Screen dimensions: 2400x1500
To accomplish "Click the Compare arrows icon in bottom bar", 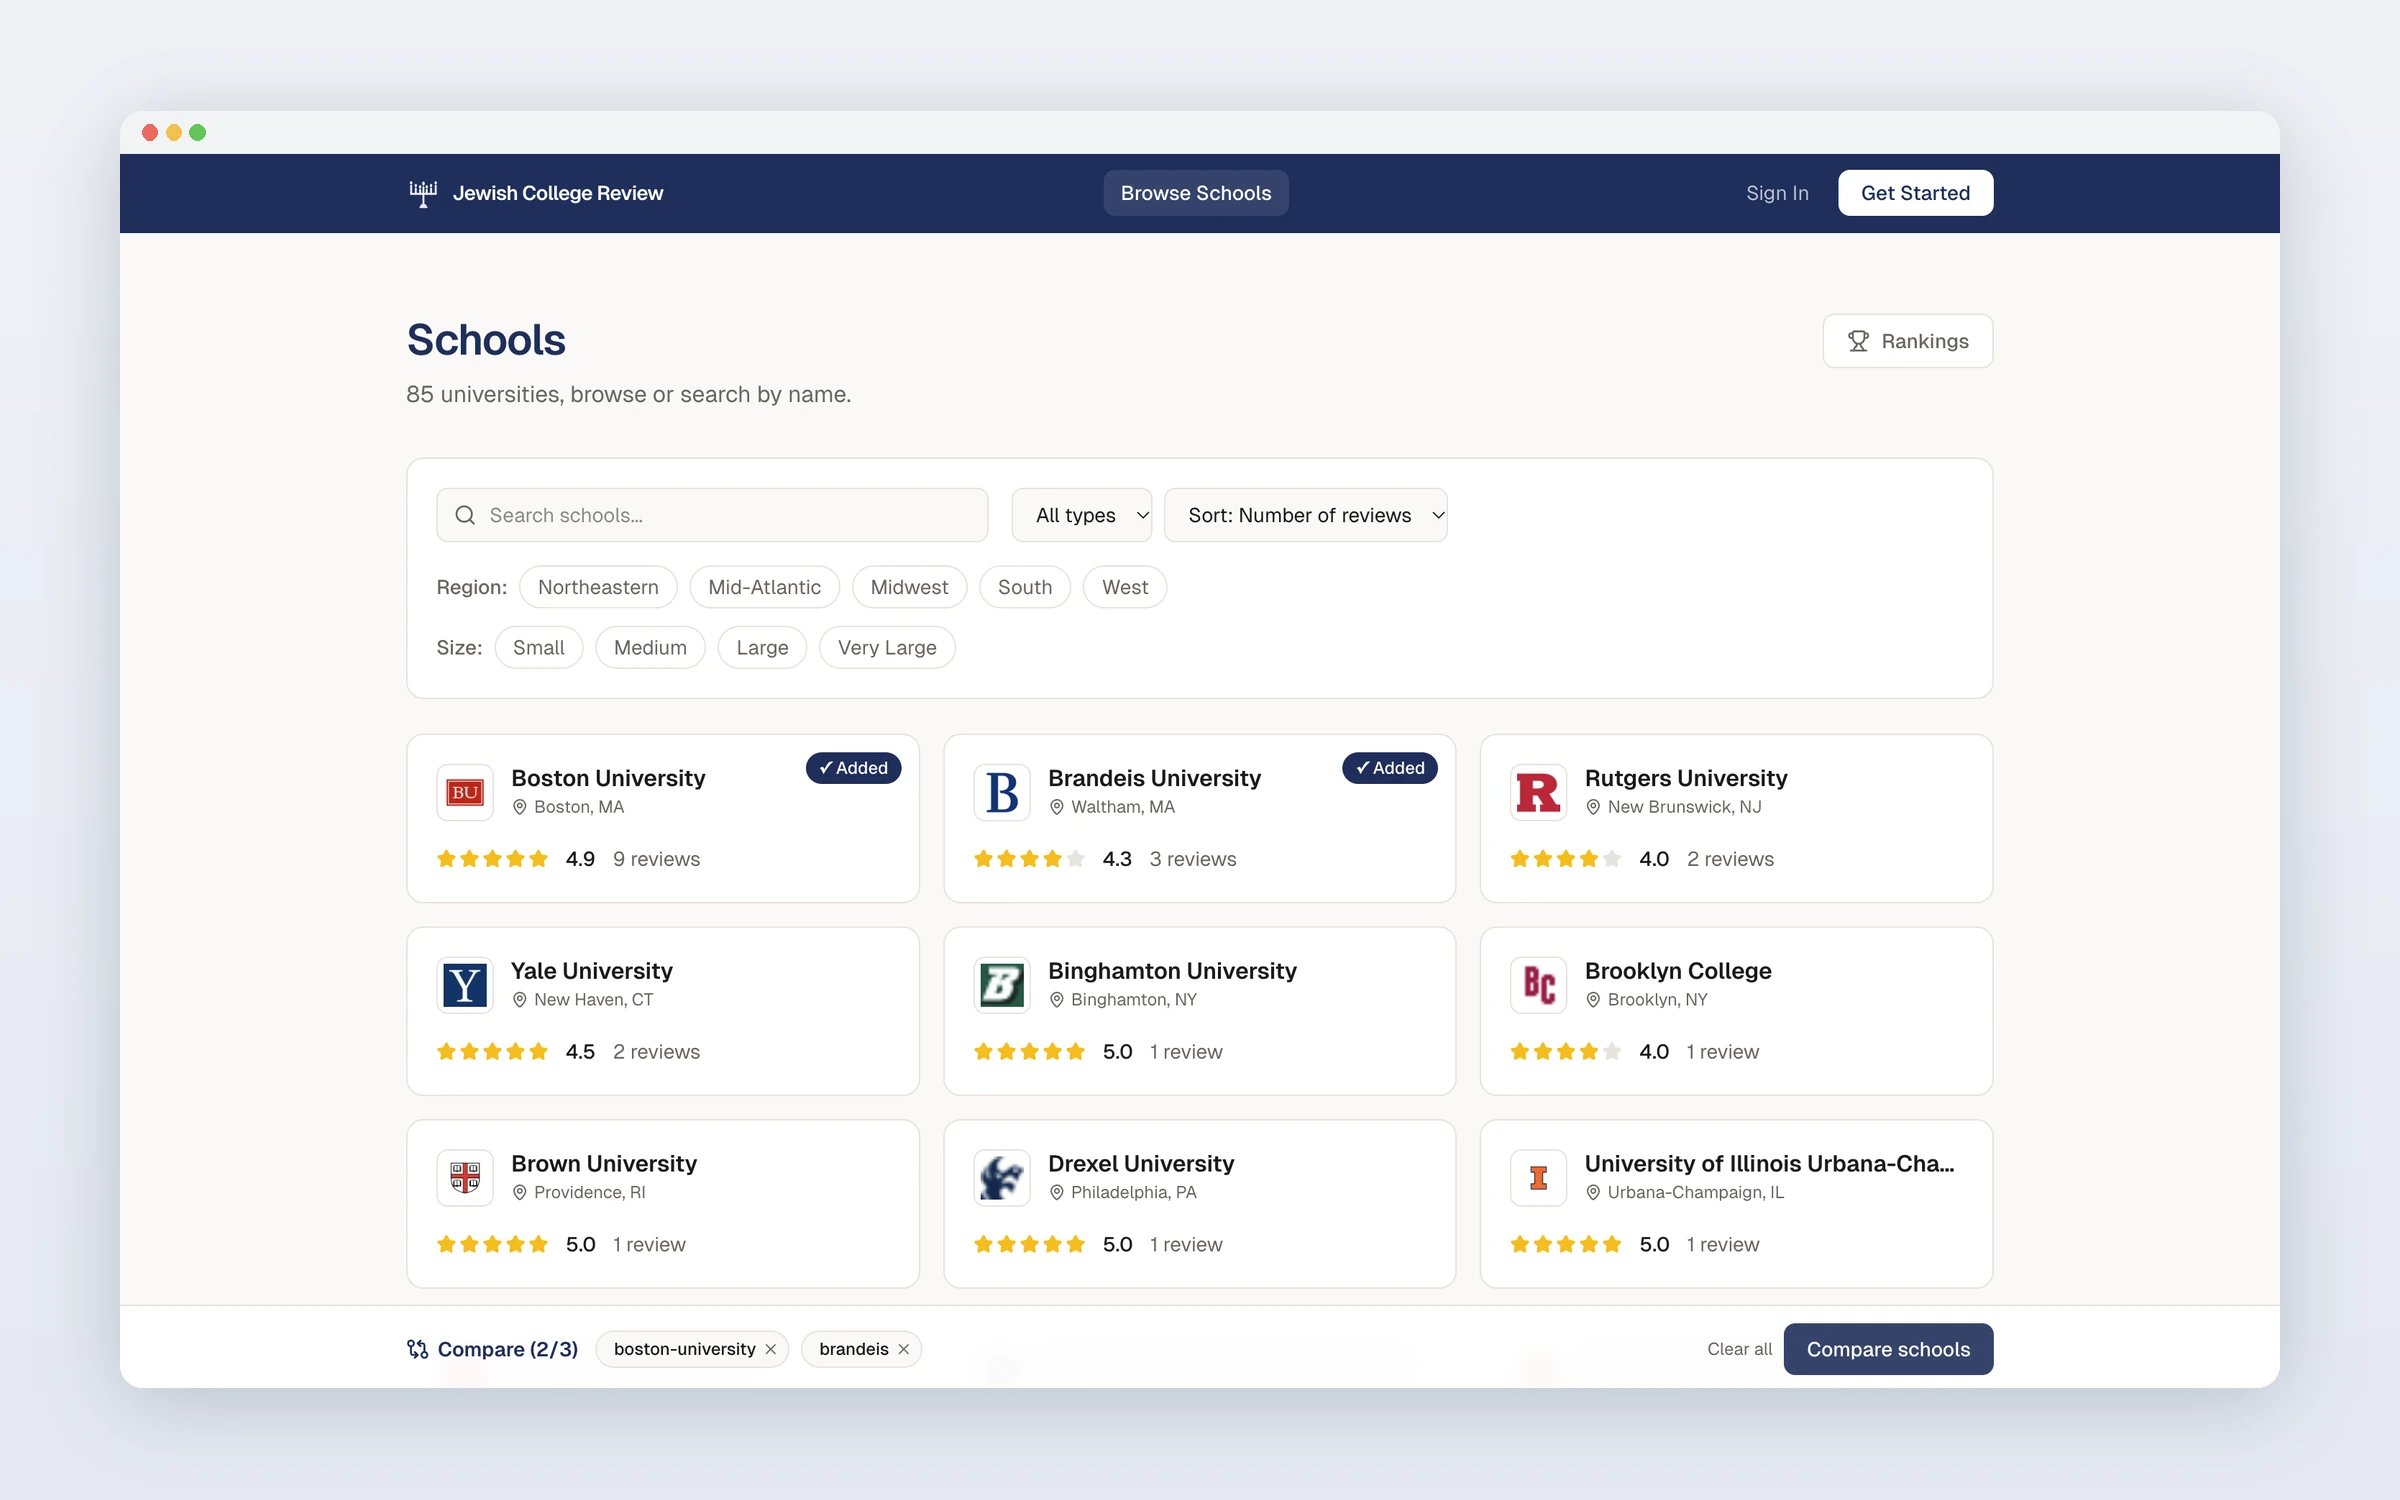I will 418,1349.
